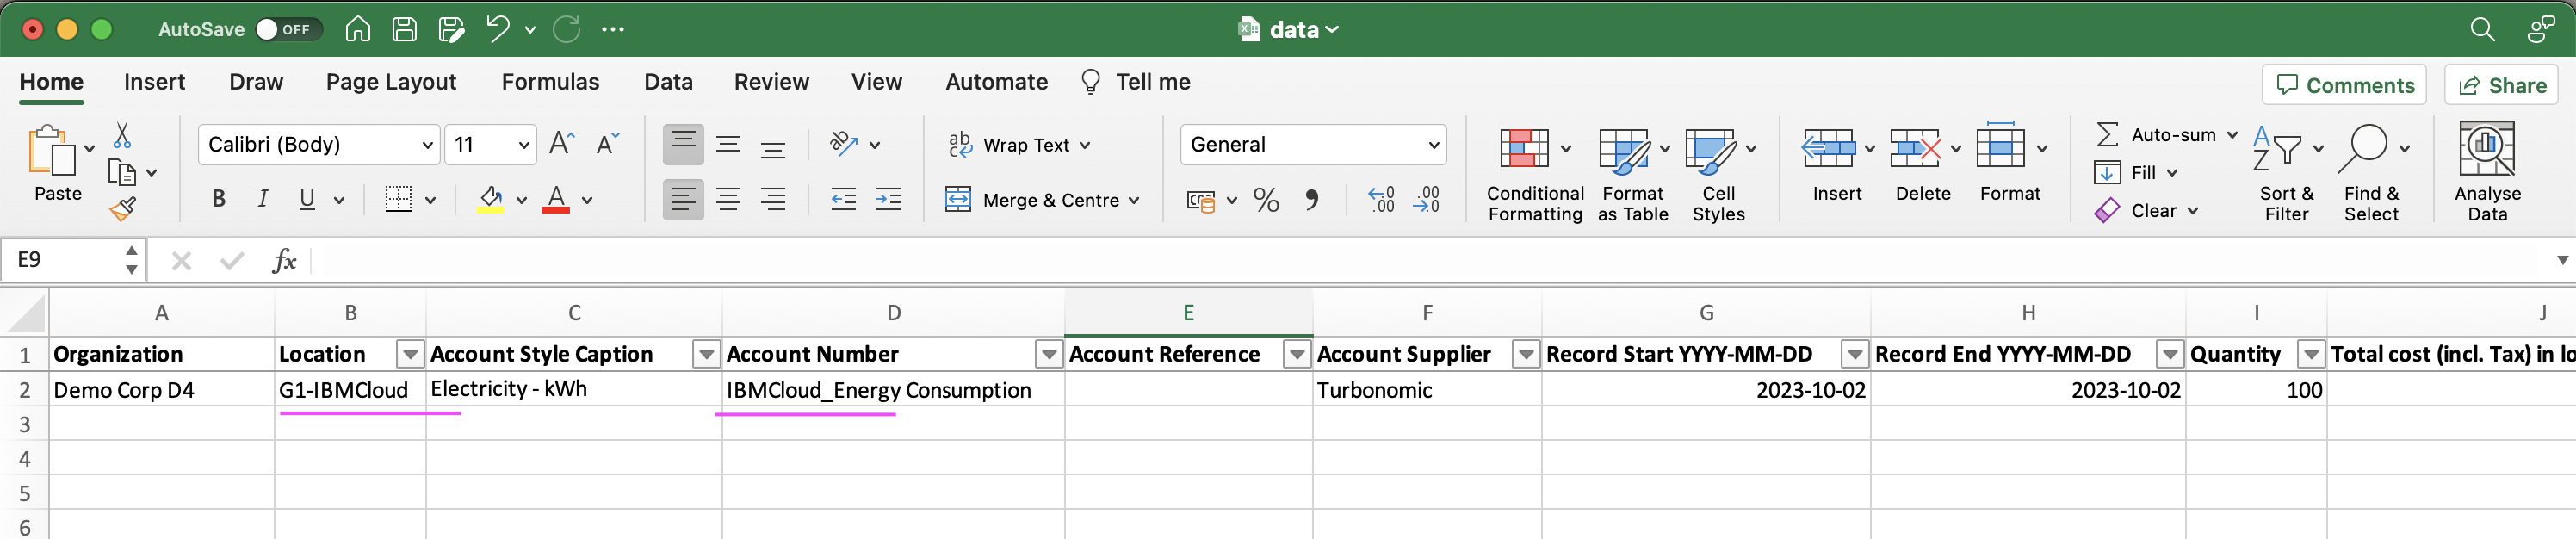Apply the yellow fill colour swatch
The height and width of the screenshot is (539, 2576).
coord(490,200)
